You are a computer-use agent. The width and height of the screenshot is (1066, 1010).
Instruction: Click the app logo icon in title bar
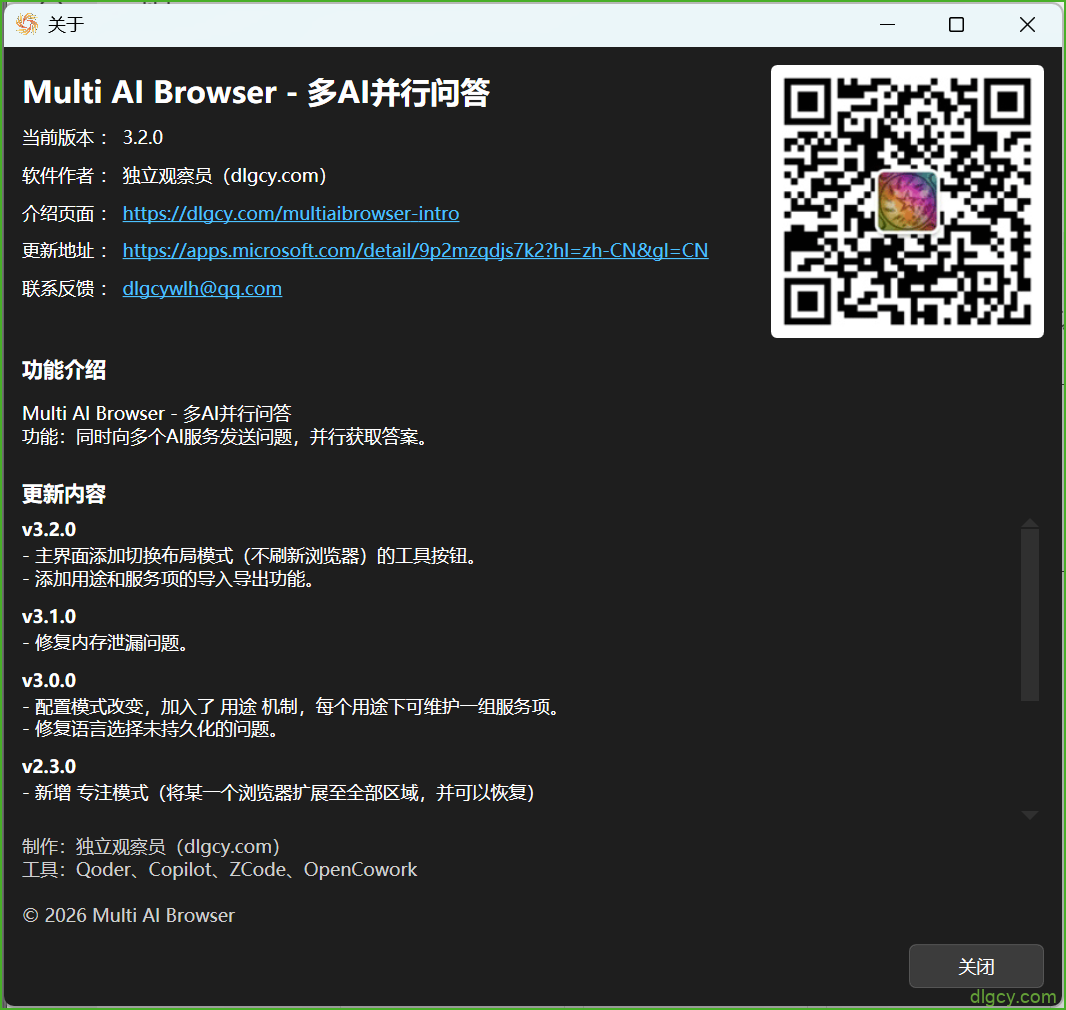[x=27, y=24]
